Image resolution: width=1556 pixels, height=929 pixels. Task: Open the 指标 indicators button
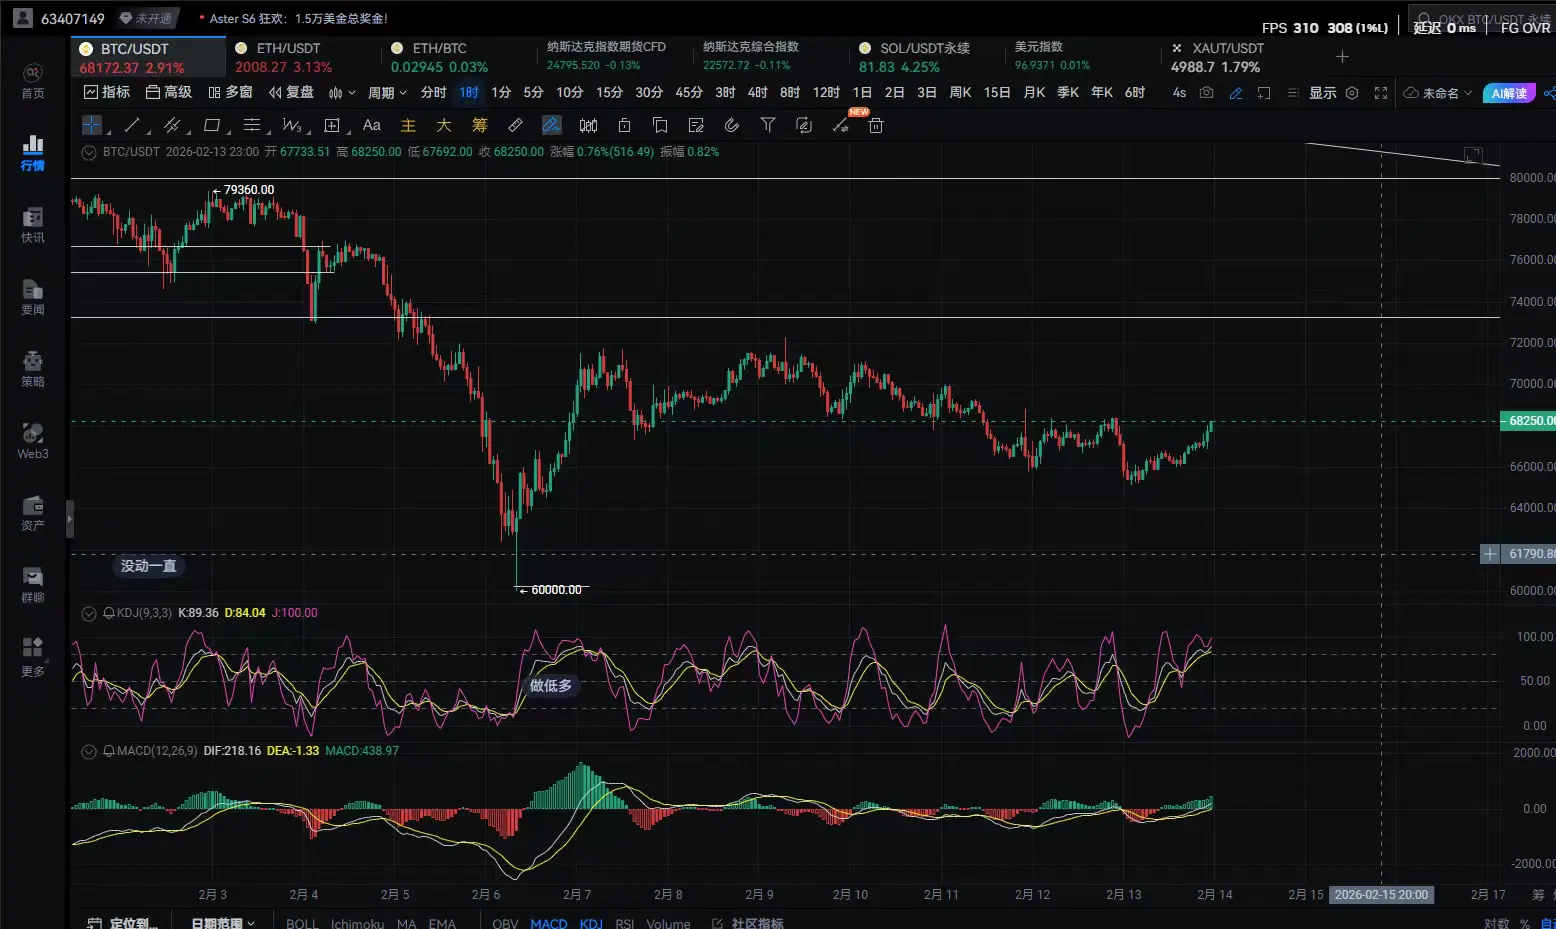[x=107, y=92]
